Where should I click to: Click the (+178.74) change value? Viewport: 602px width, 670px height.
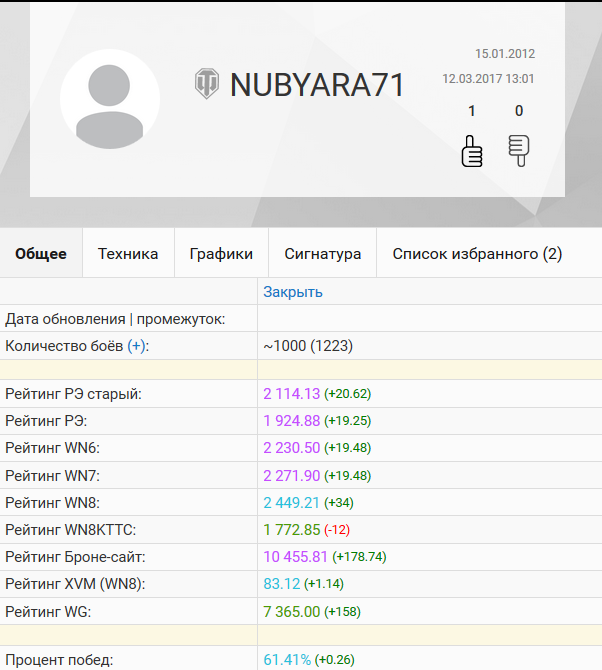click(359, 557)
